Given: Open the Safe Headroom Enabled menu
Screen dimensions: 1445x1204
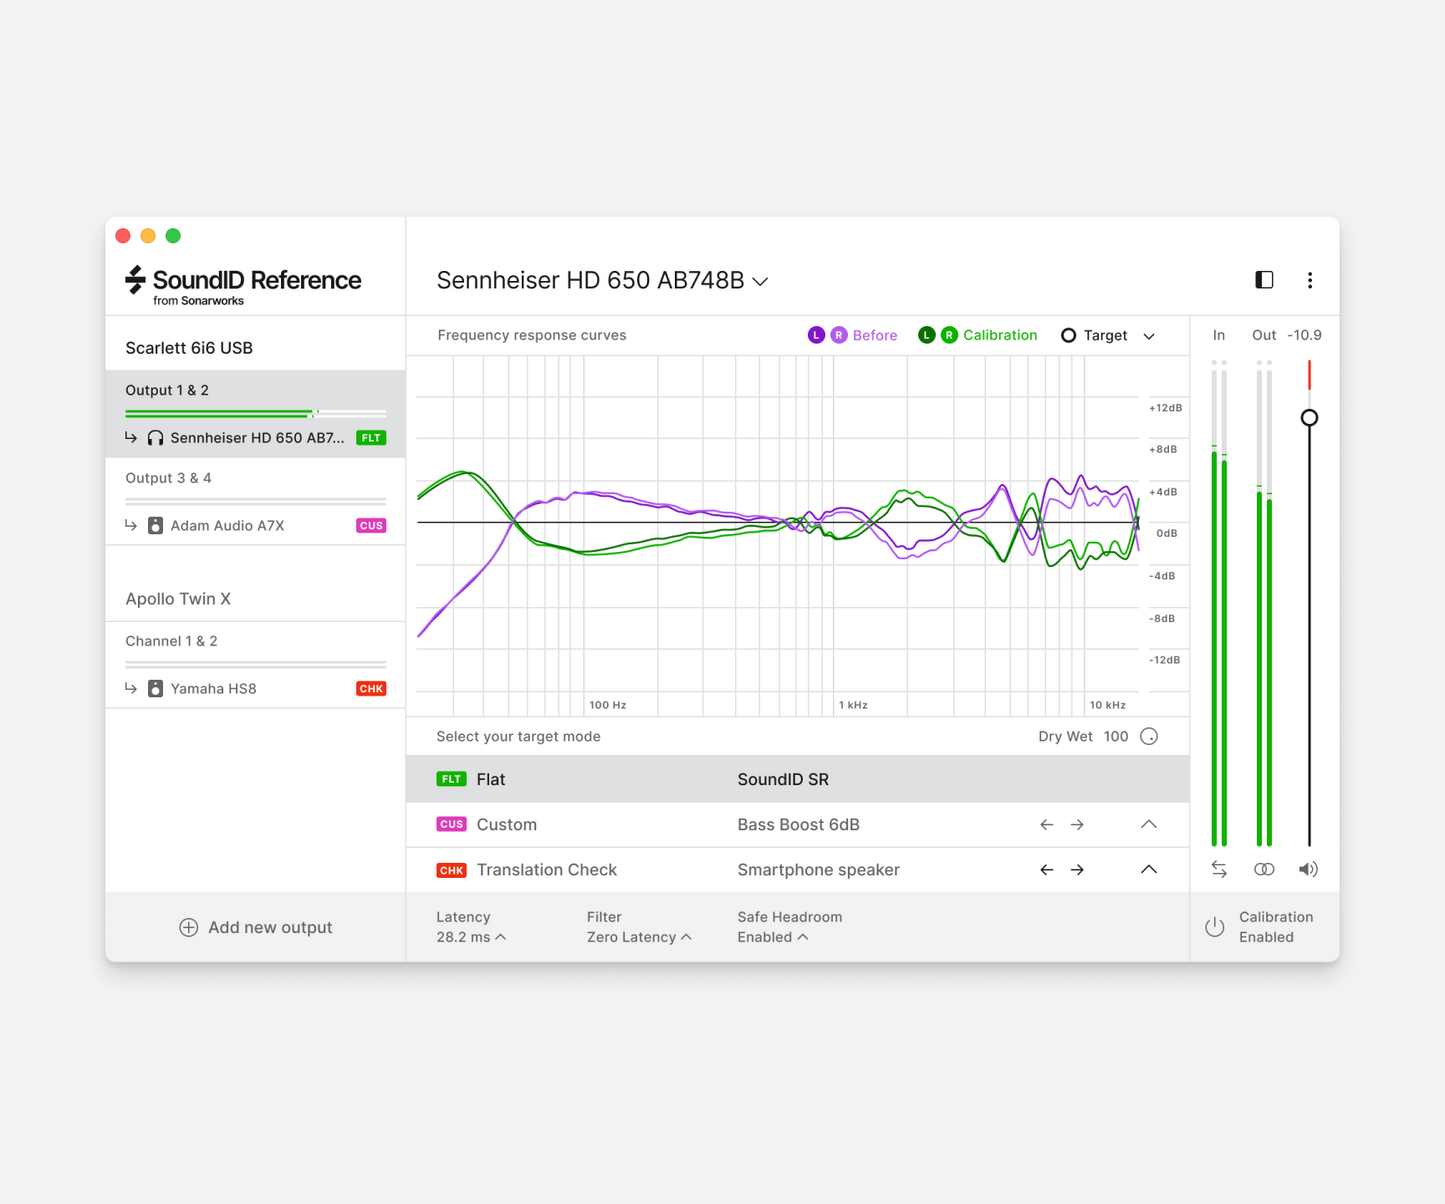Looking at the screenshot, I should (773, 937).
